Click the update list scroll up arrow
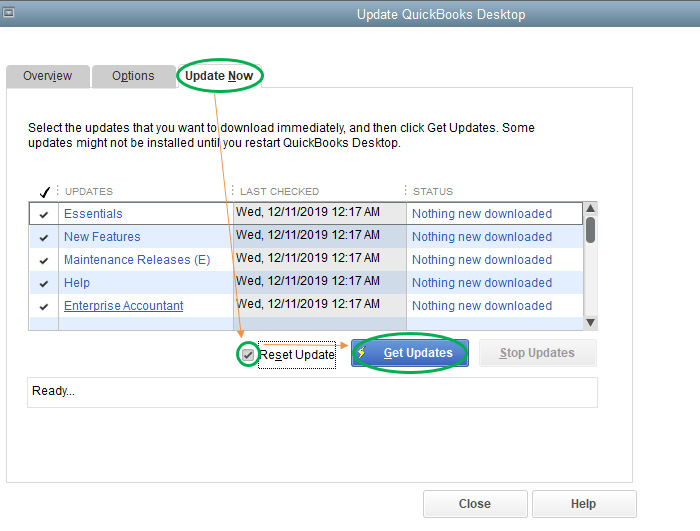The width and height of the screenshot is (700, 531). (590, 208)
